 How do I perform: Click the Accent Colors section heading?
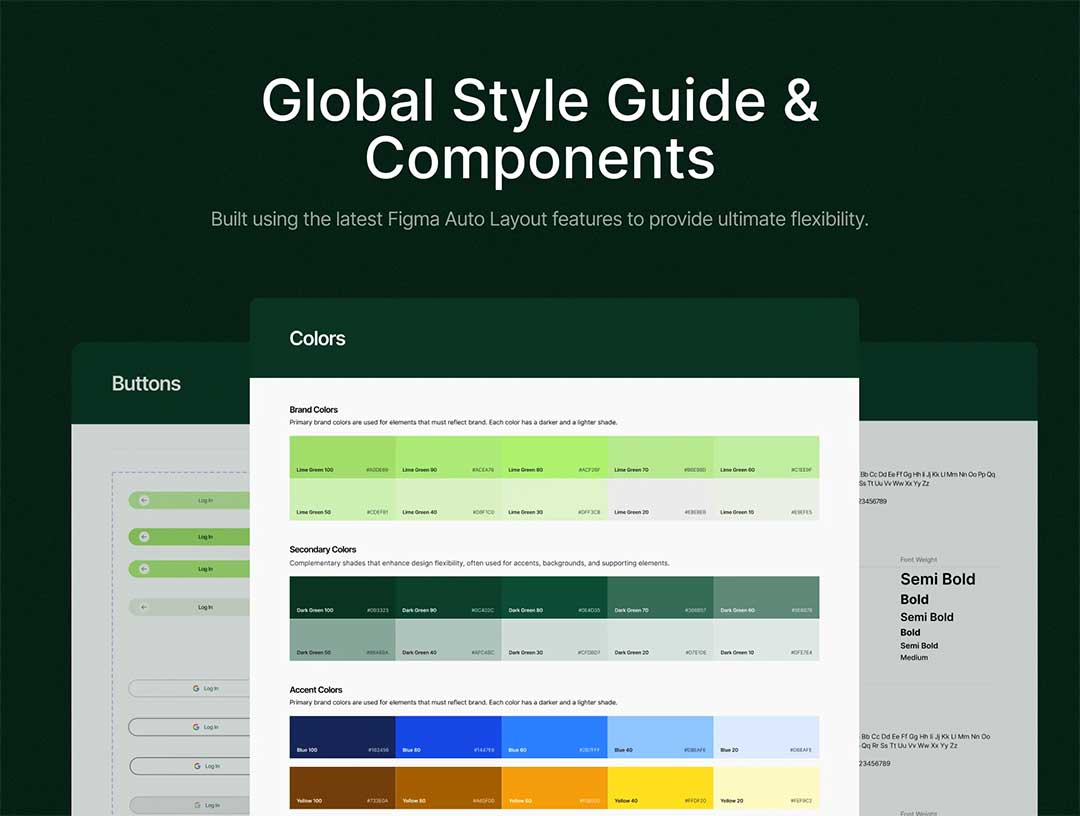coord(316,690)
